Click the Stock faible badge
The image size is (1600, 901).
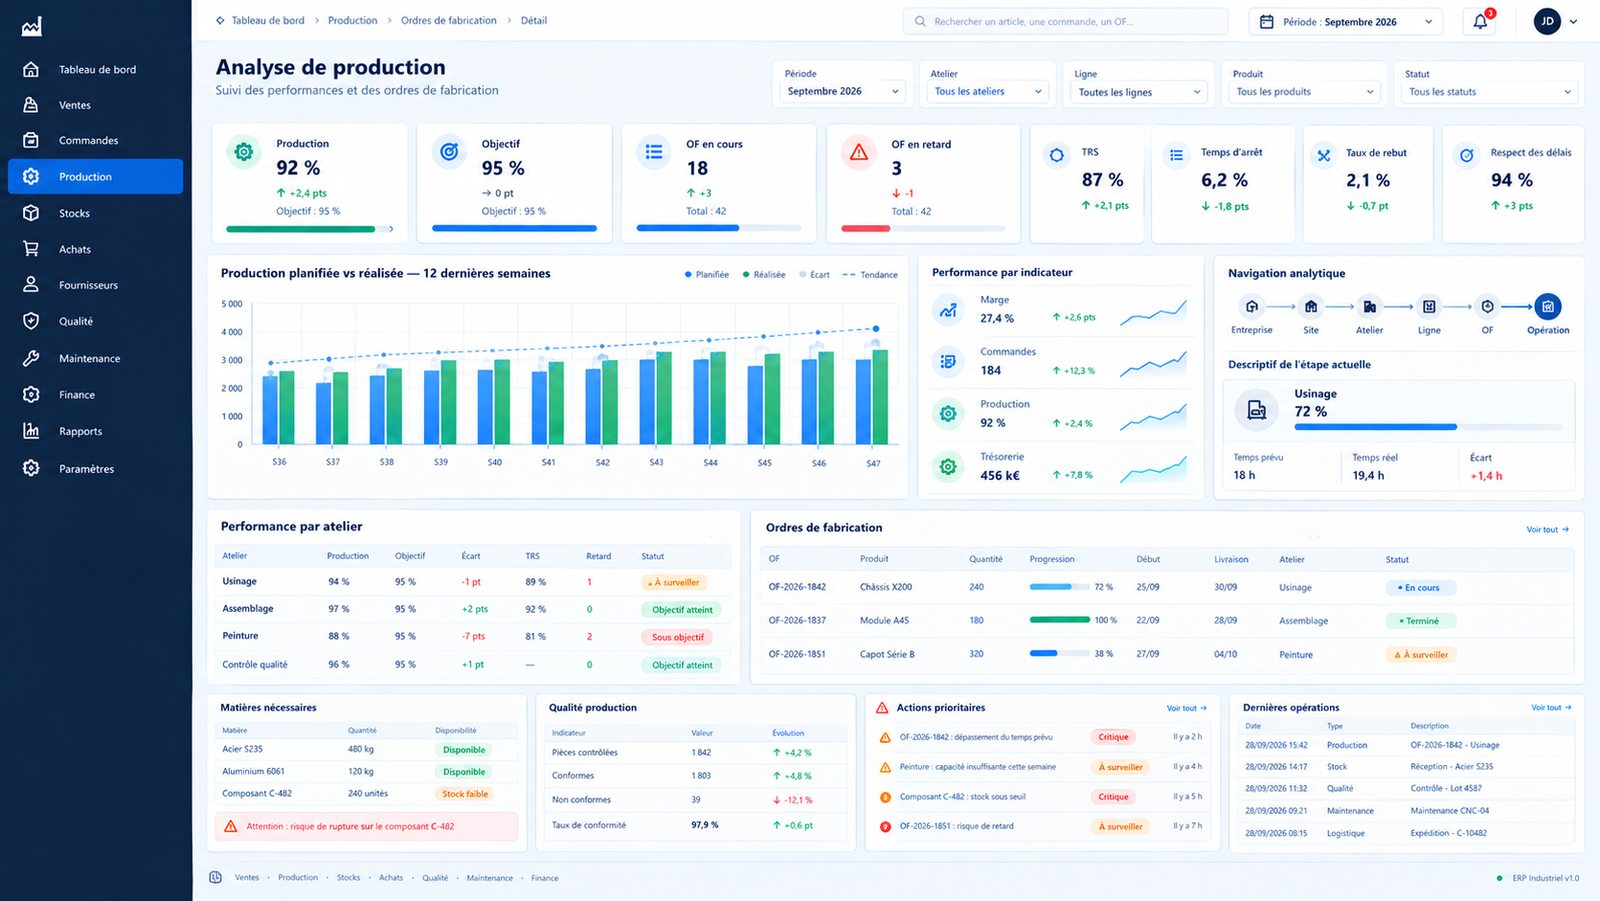click(x=465, y=794)
